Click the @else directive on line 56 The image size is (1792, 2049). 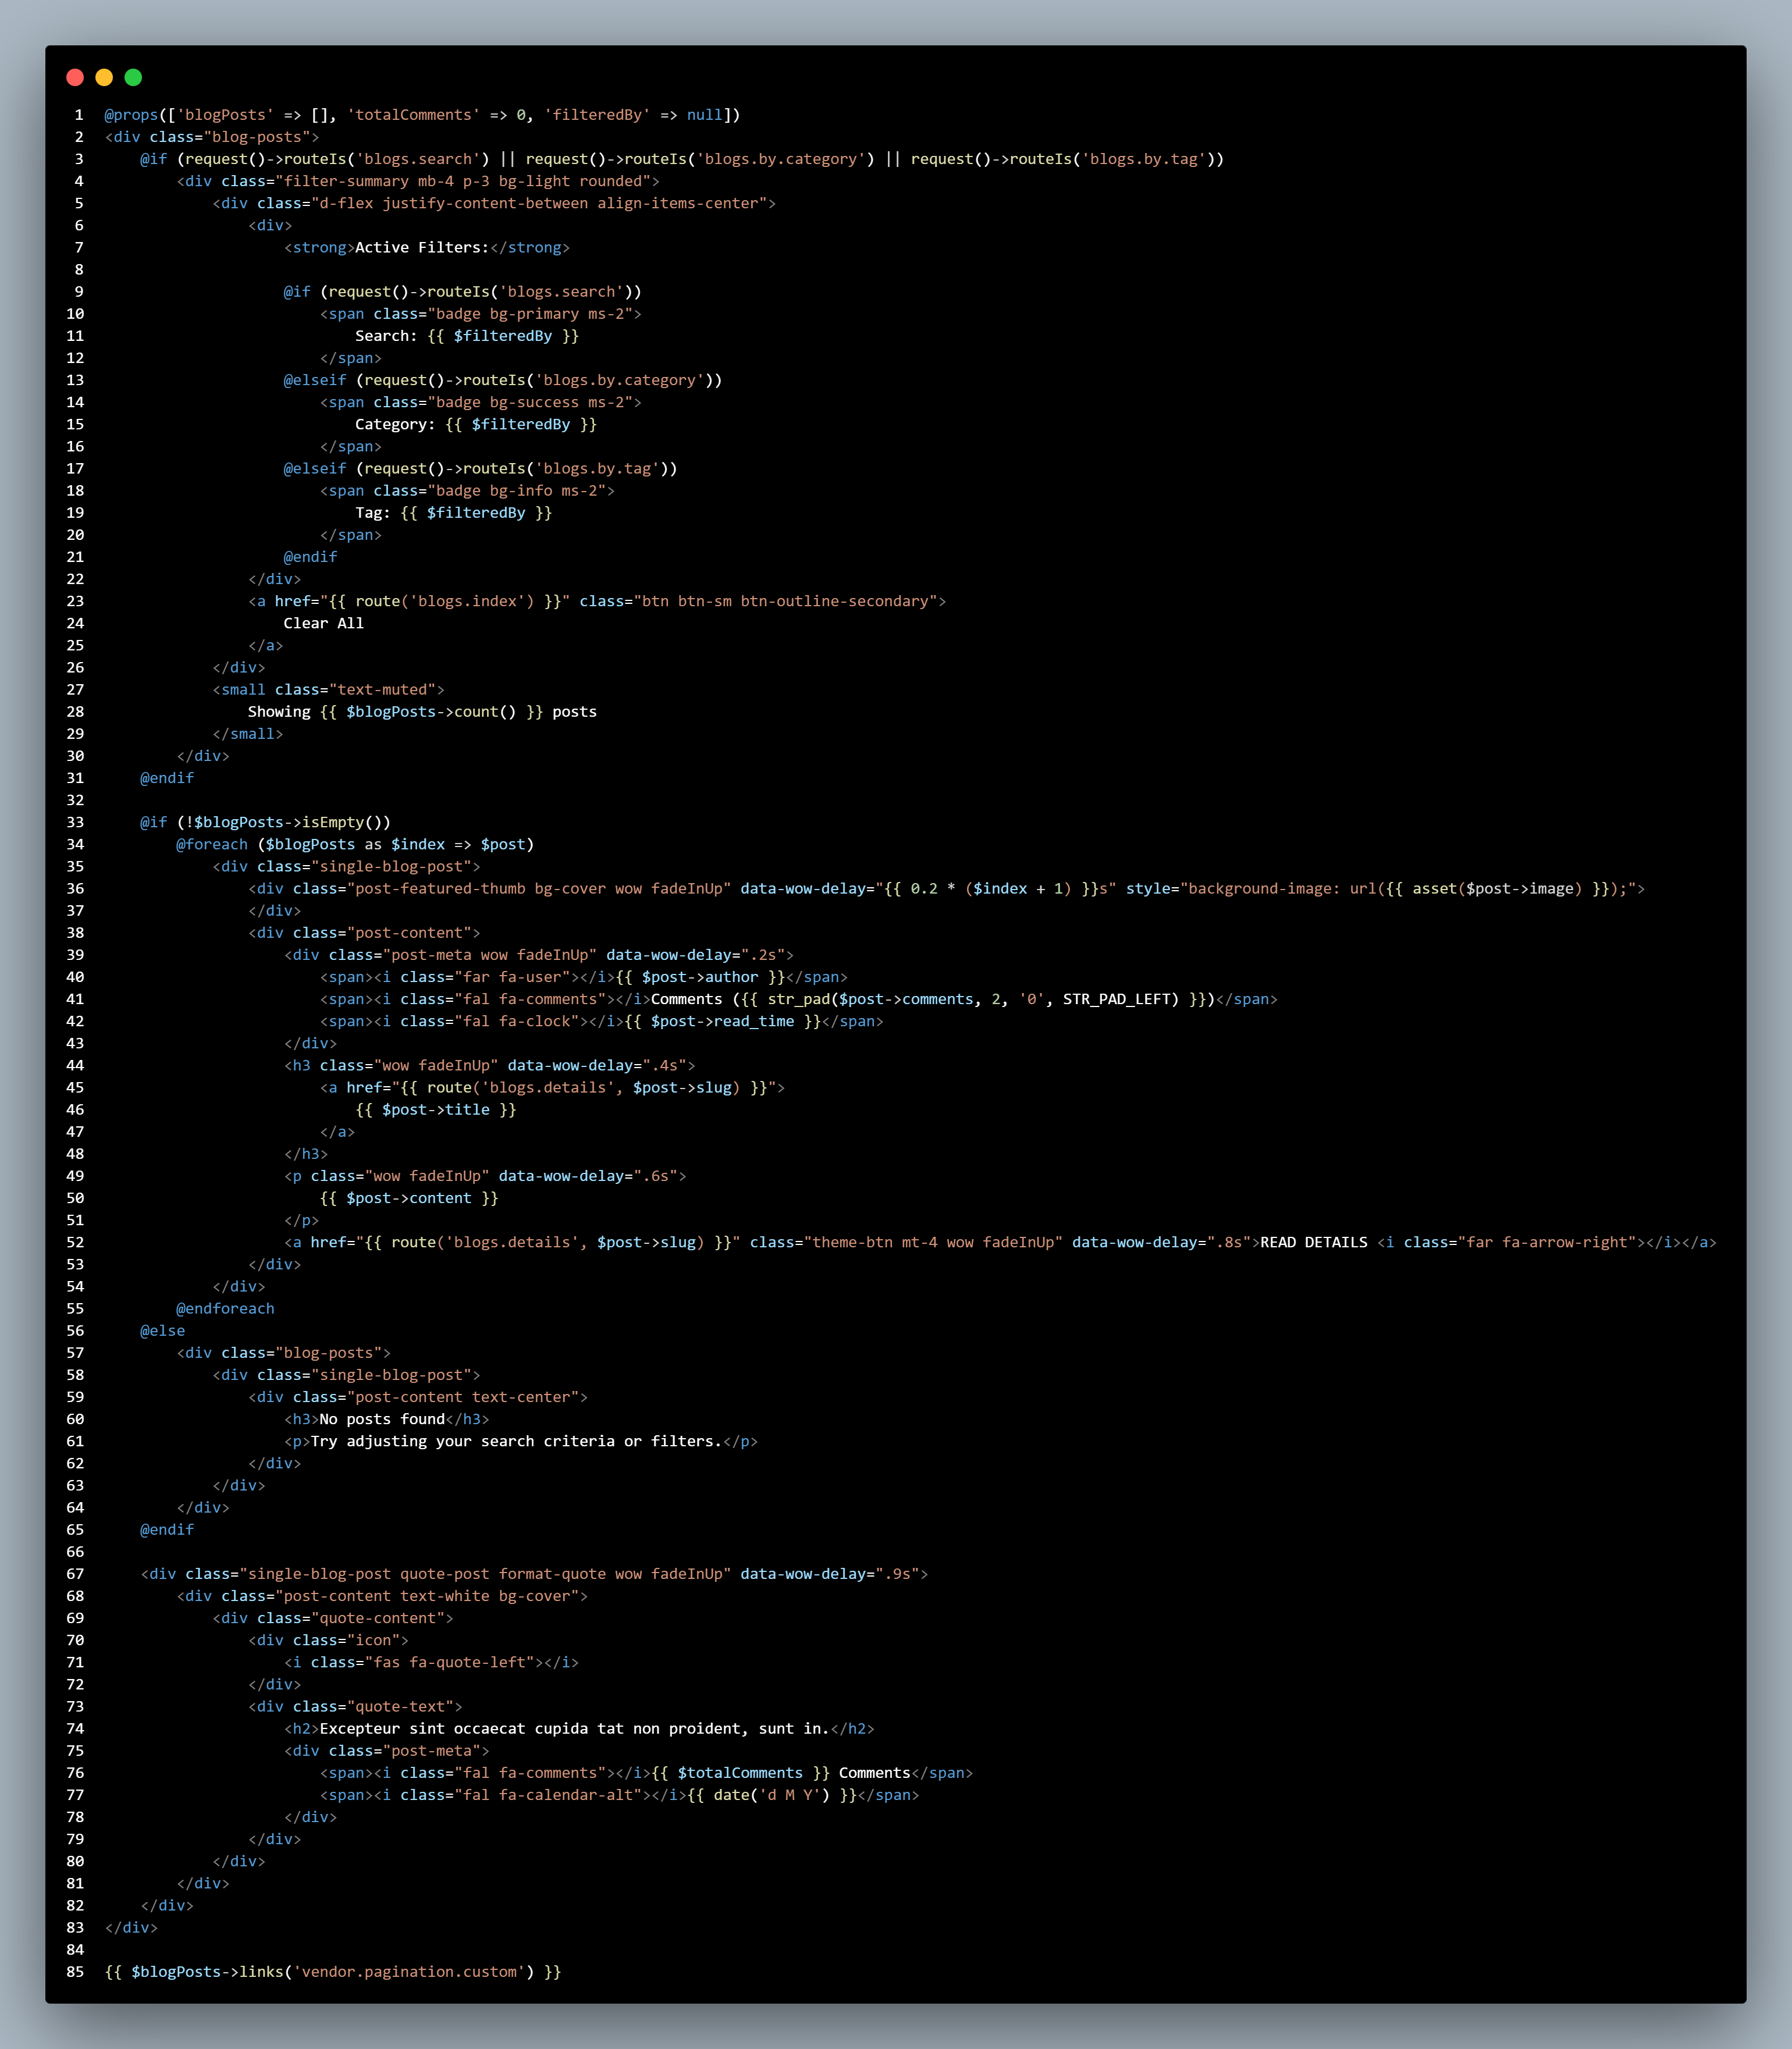point(162,1330)
